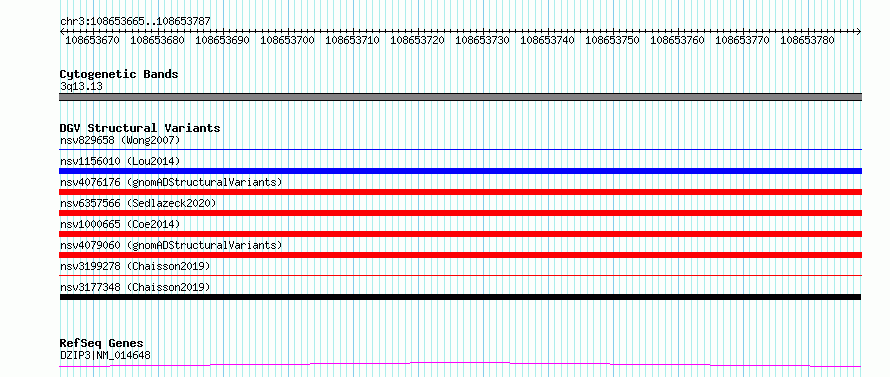The width and height of the screenshot is (890, 377).
Task: Open the DGV Structural Variants track title
Action: point(140,128)
